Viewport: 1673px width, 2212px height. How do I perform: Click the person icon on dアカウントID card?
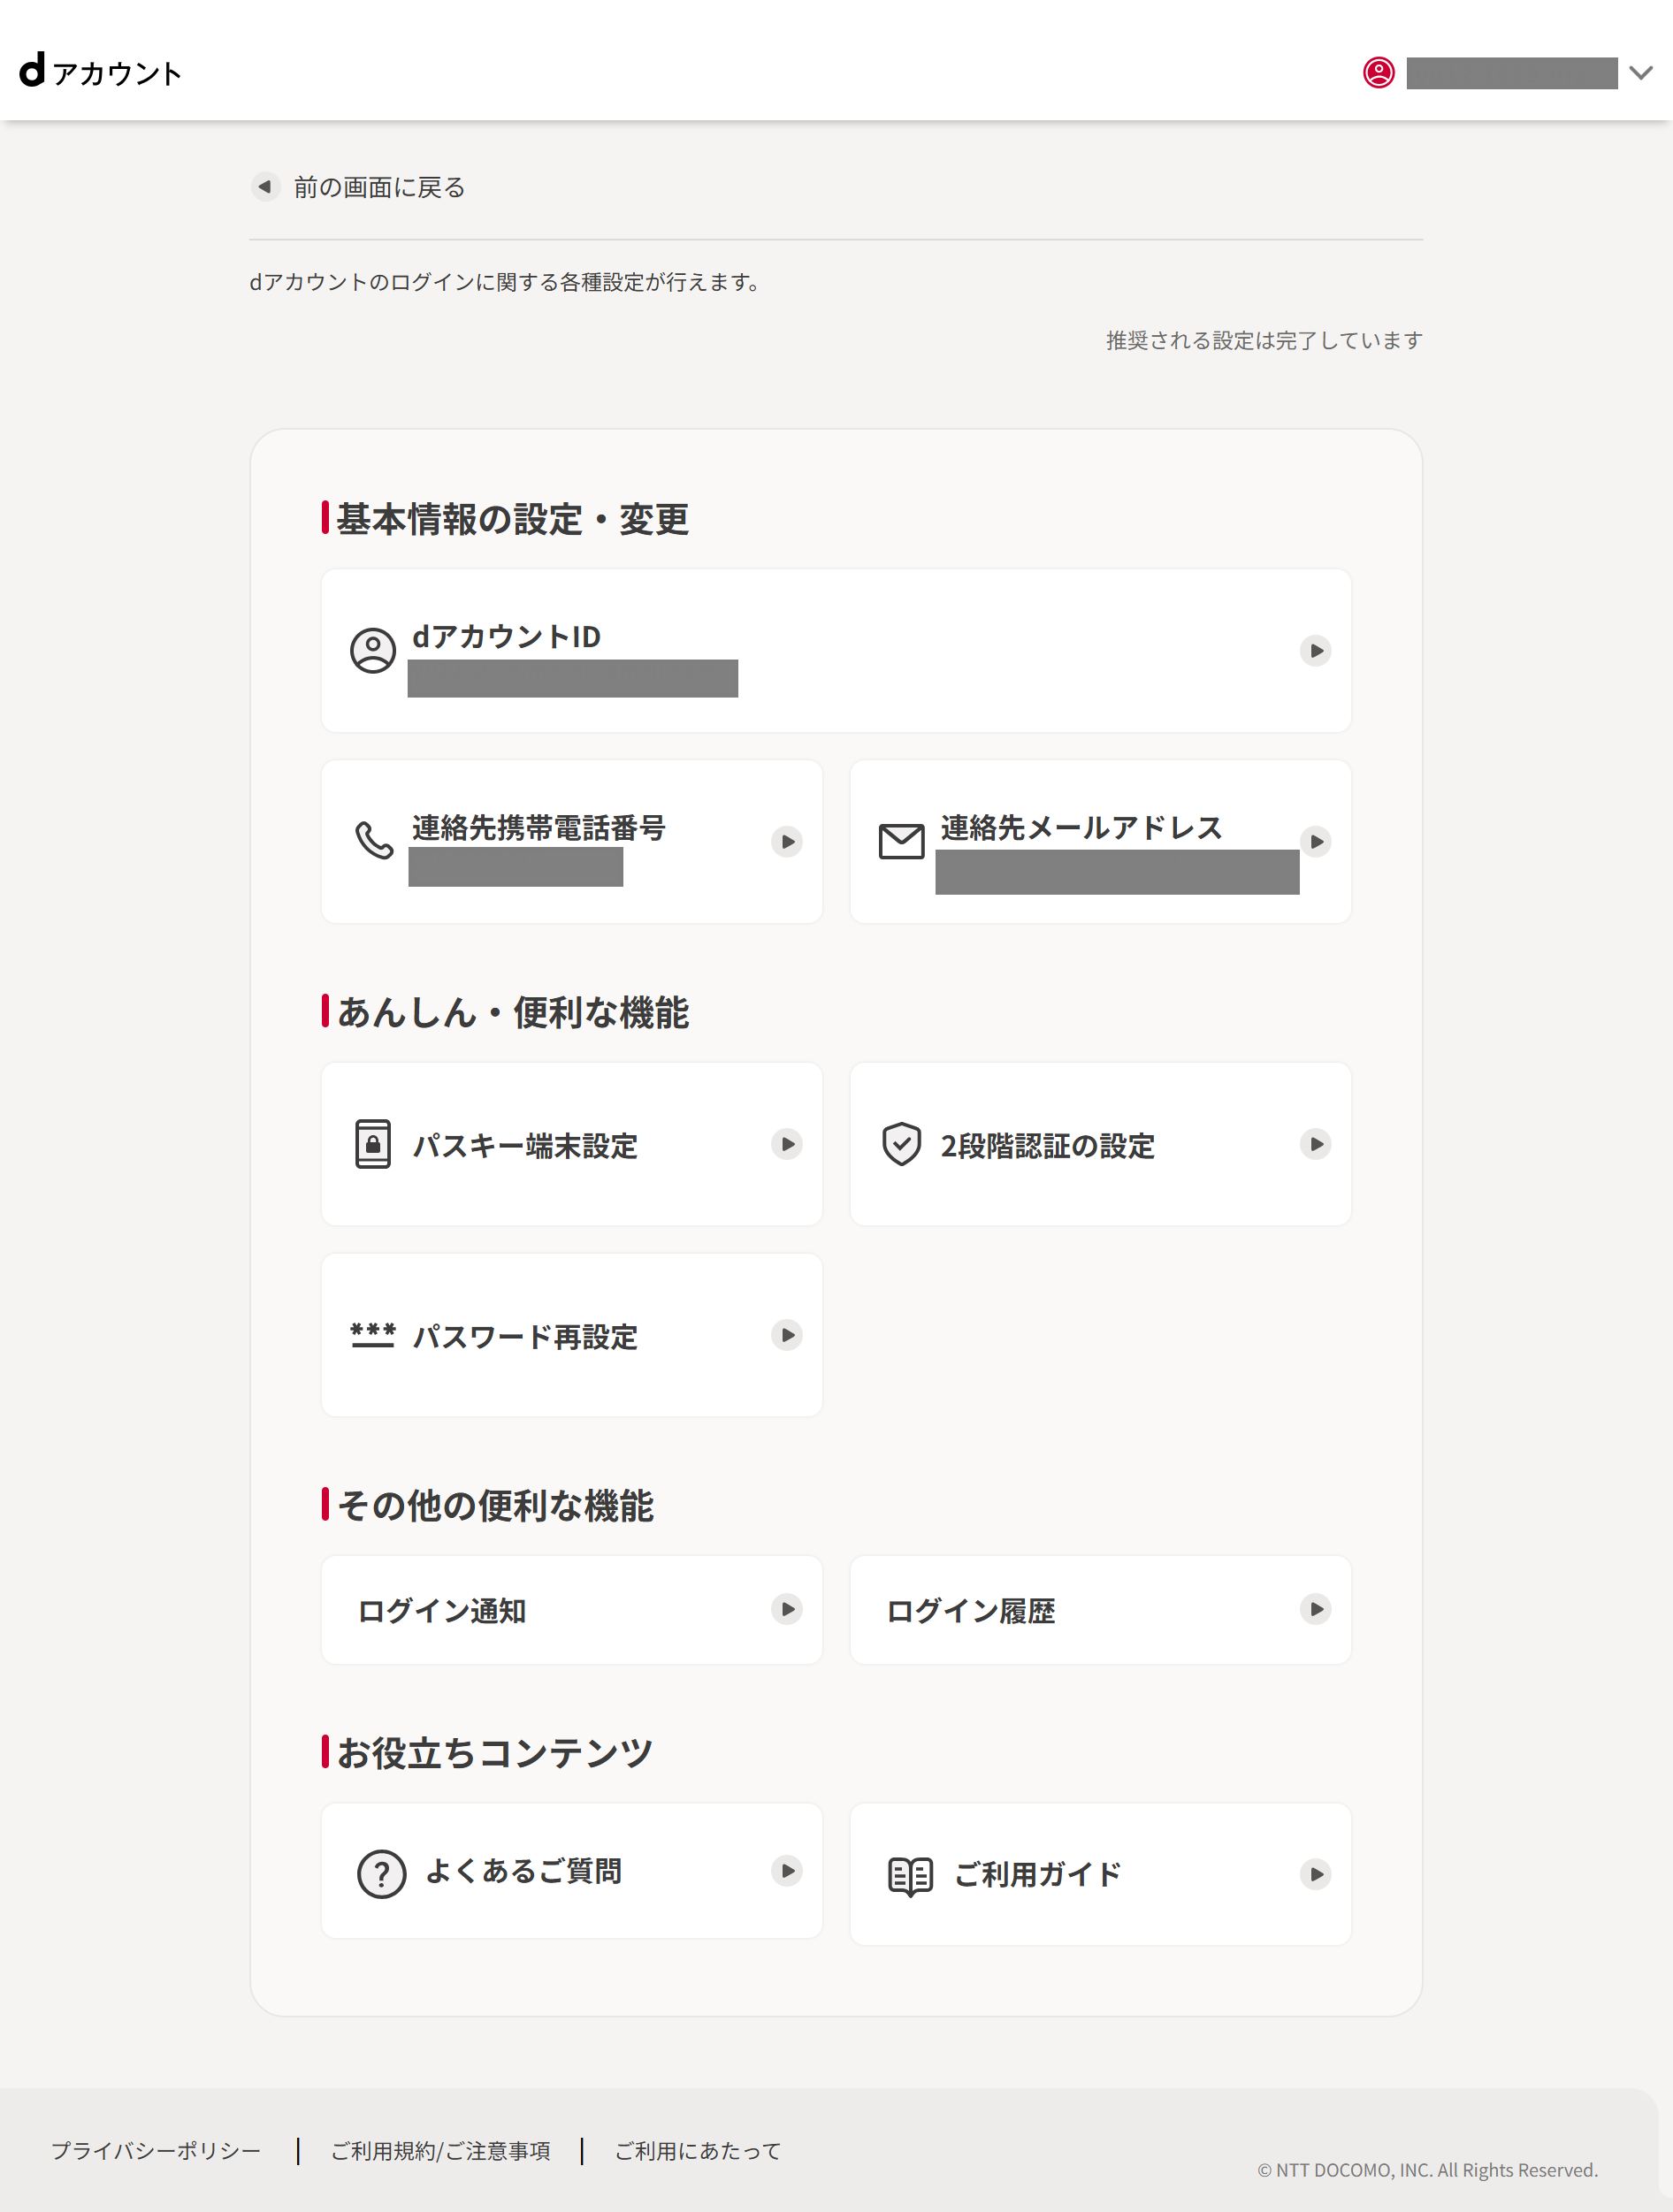373,650
